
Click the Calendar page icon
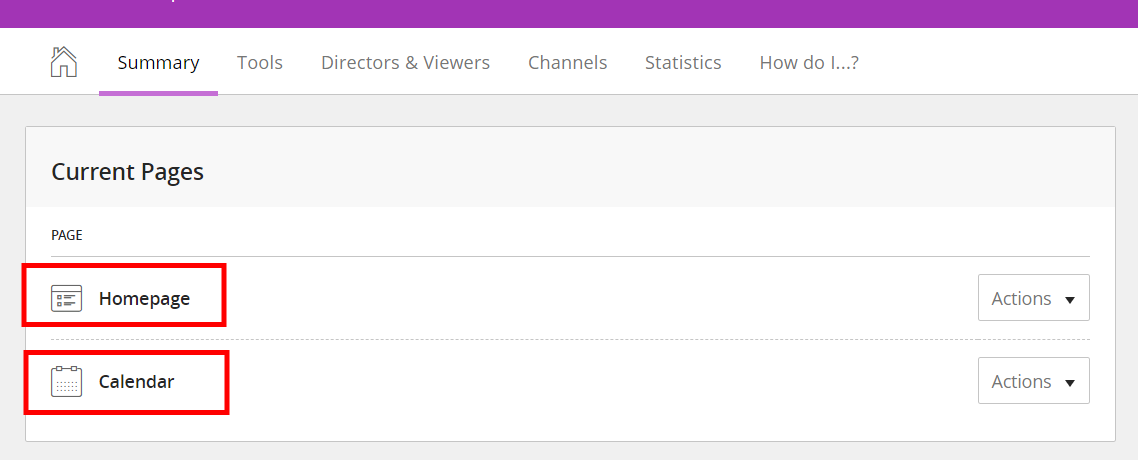click(66, 382)
